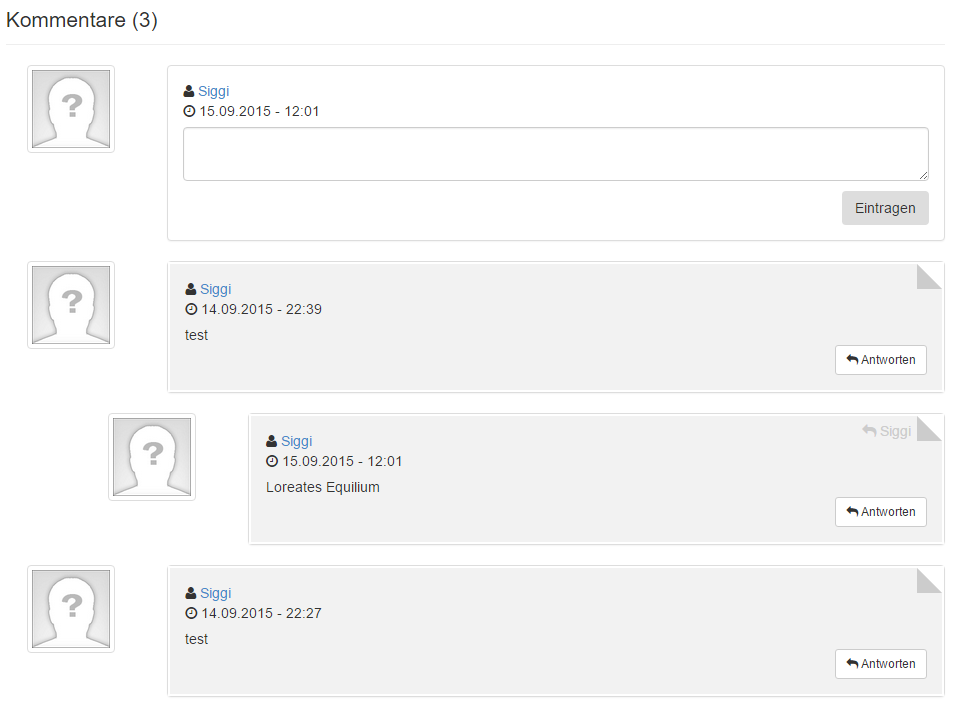
Task: Click the avatar of the 22:27 comment
Action: pyautogui.click(x=71, y=609)
